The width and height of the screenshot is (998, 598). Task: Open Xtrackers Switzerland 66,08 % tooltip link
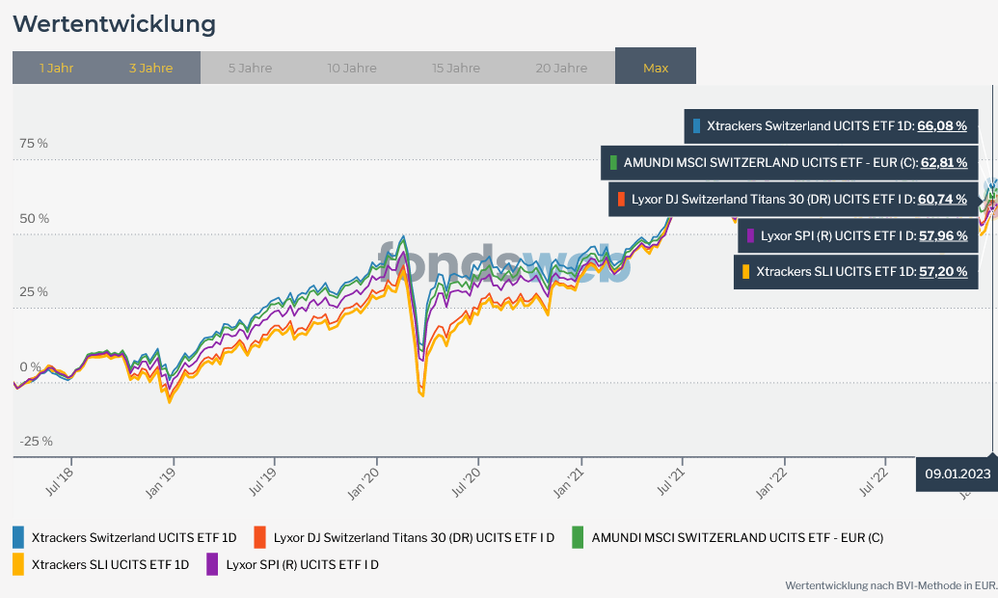(x=941, y=126)
